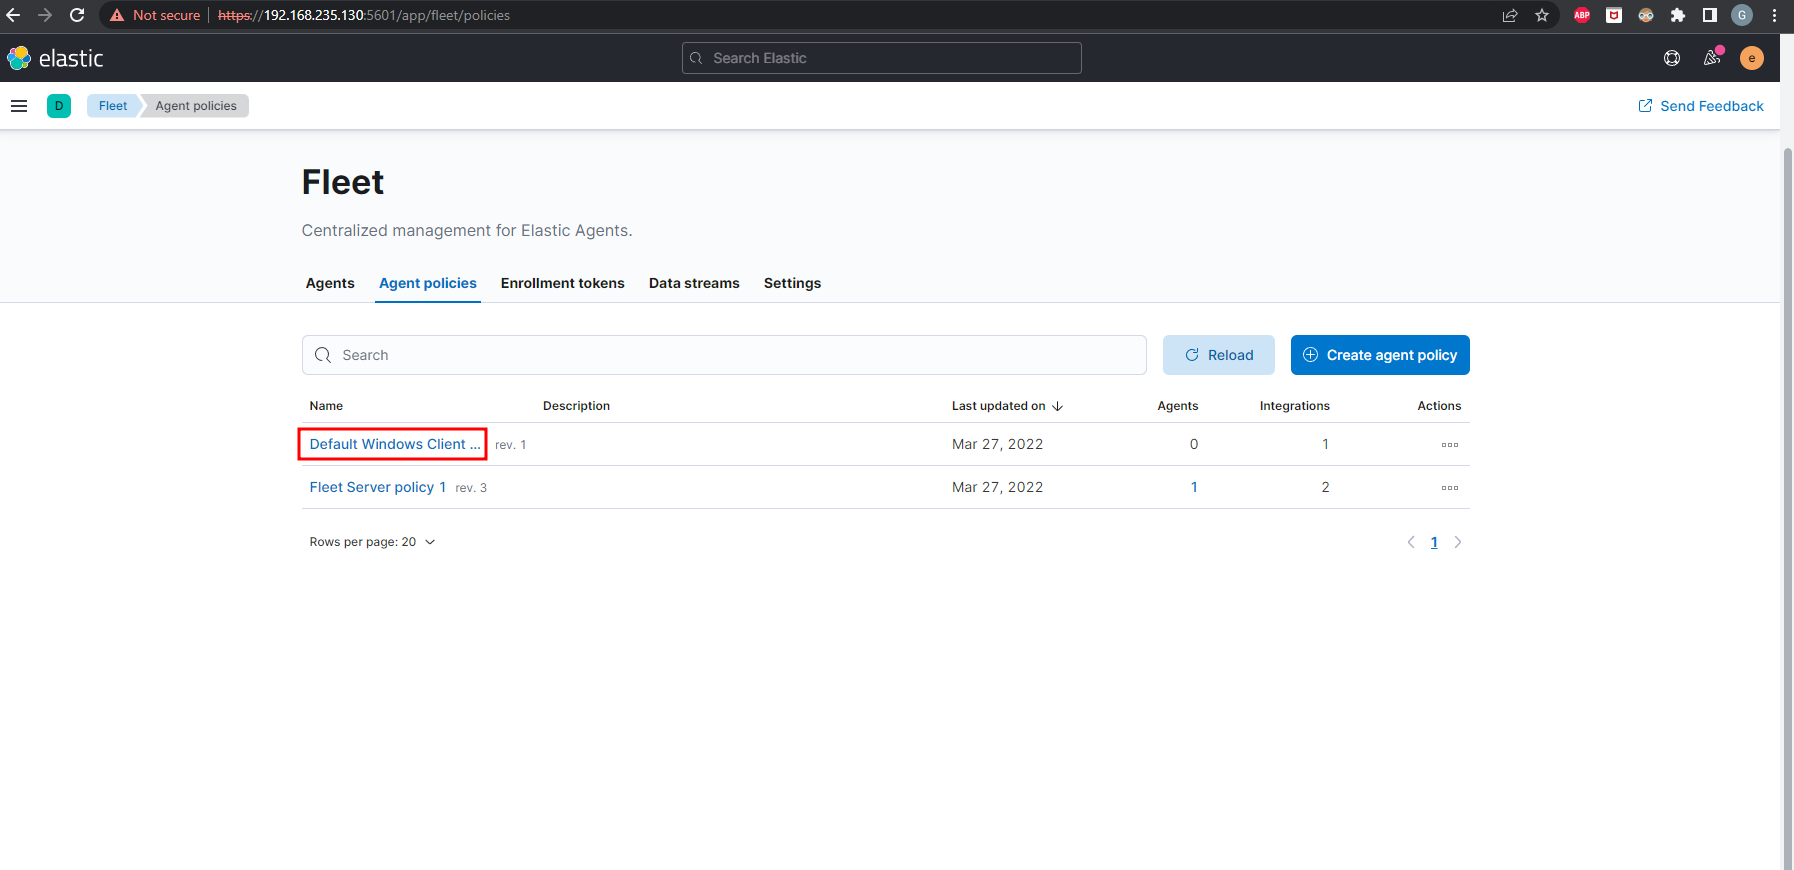Go to next page of policies
This screenshot has width=1794, height=870.
click(x=1457, y=542)
